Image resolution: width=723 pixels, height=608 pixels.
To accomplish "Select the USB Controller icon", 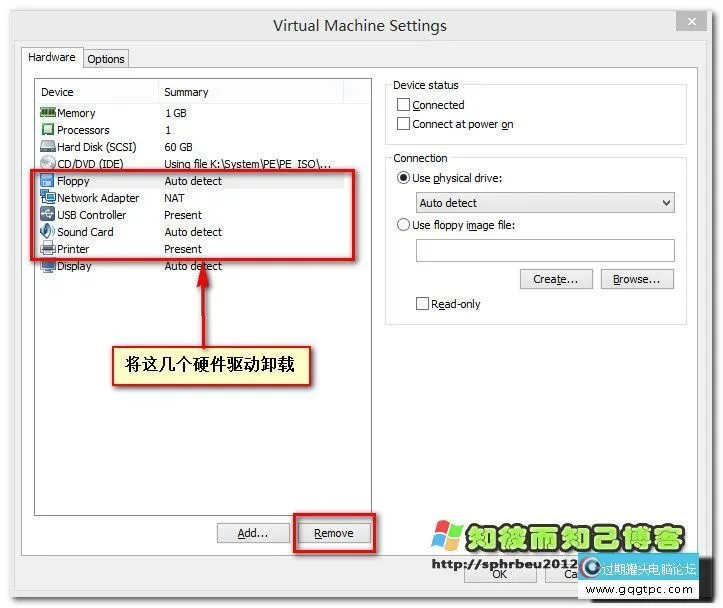I will click(48, 215).
